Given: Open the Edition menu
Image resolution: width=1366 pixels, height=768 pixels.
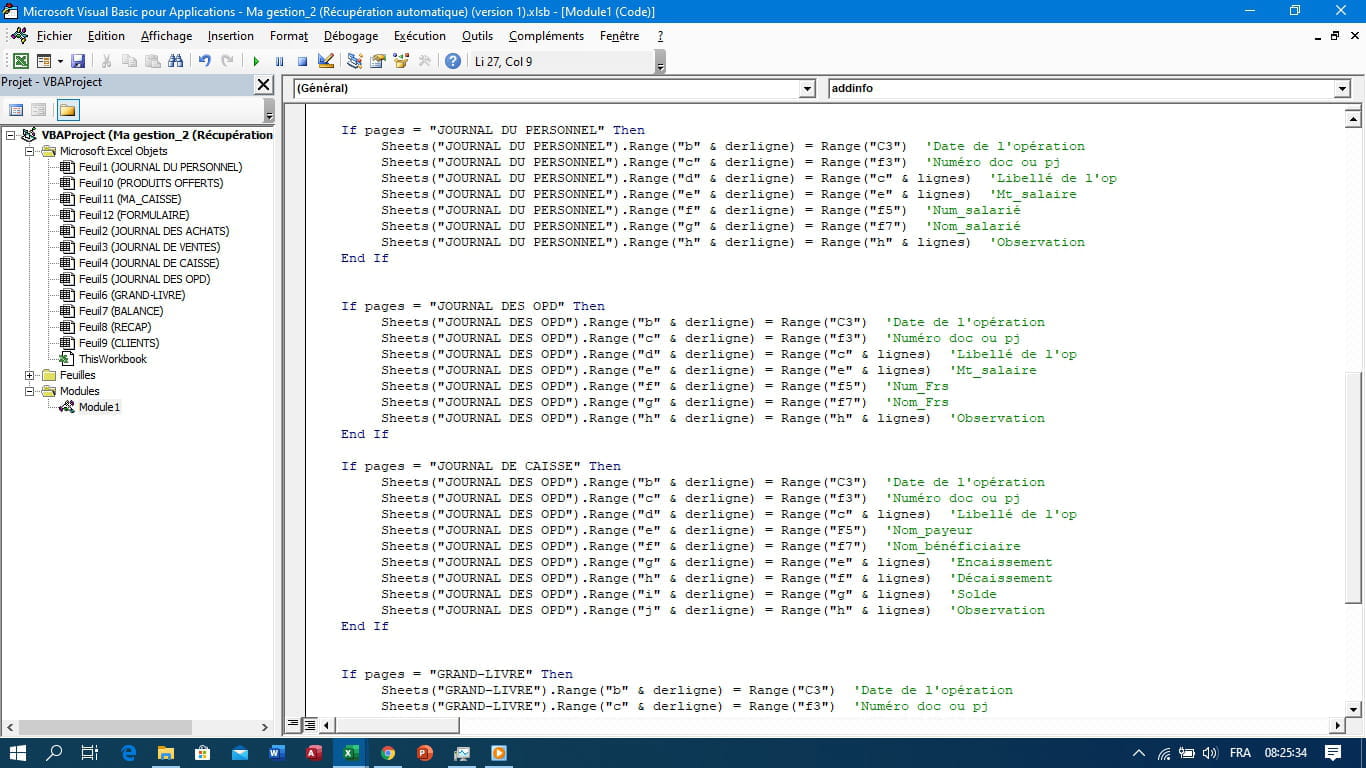Looking at the screenshot, I should [x=106, y=35].
